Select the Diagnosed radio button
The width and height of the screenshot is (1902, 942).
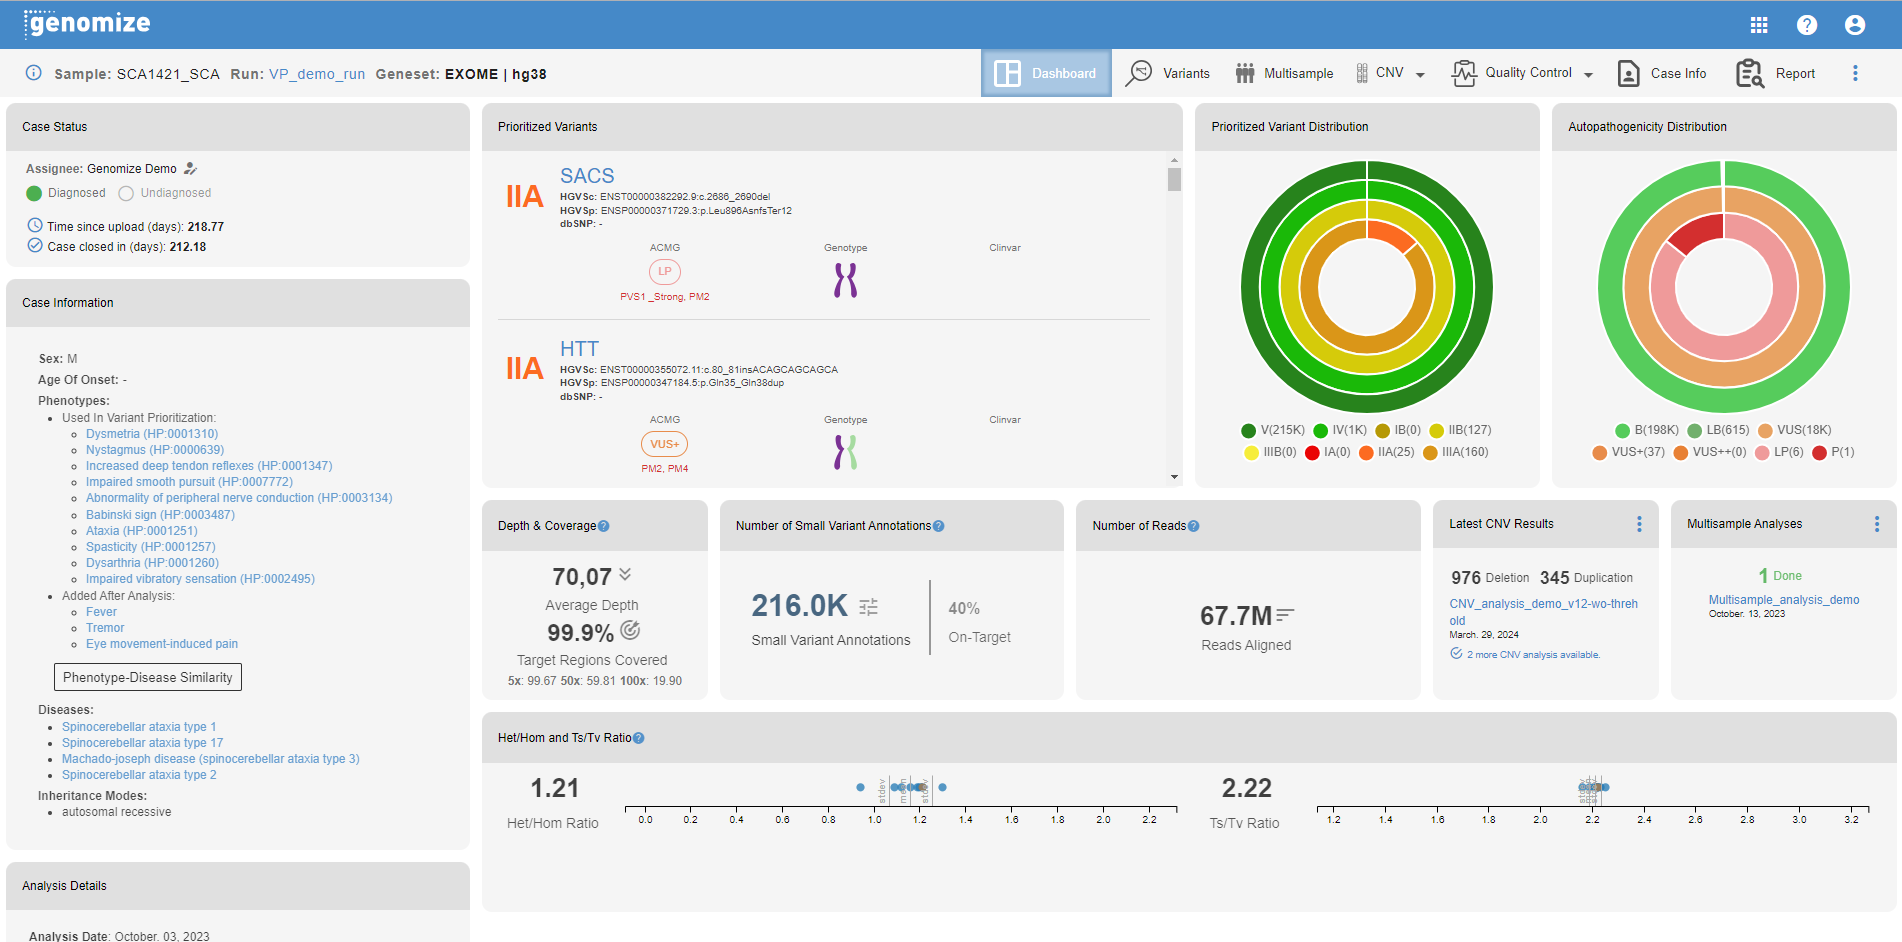coord(34,193)
